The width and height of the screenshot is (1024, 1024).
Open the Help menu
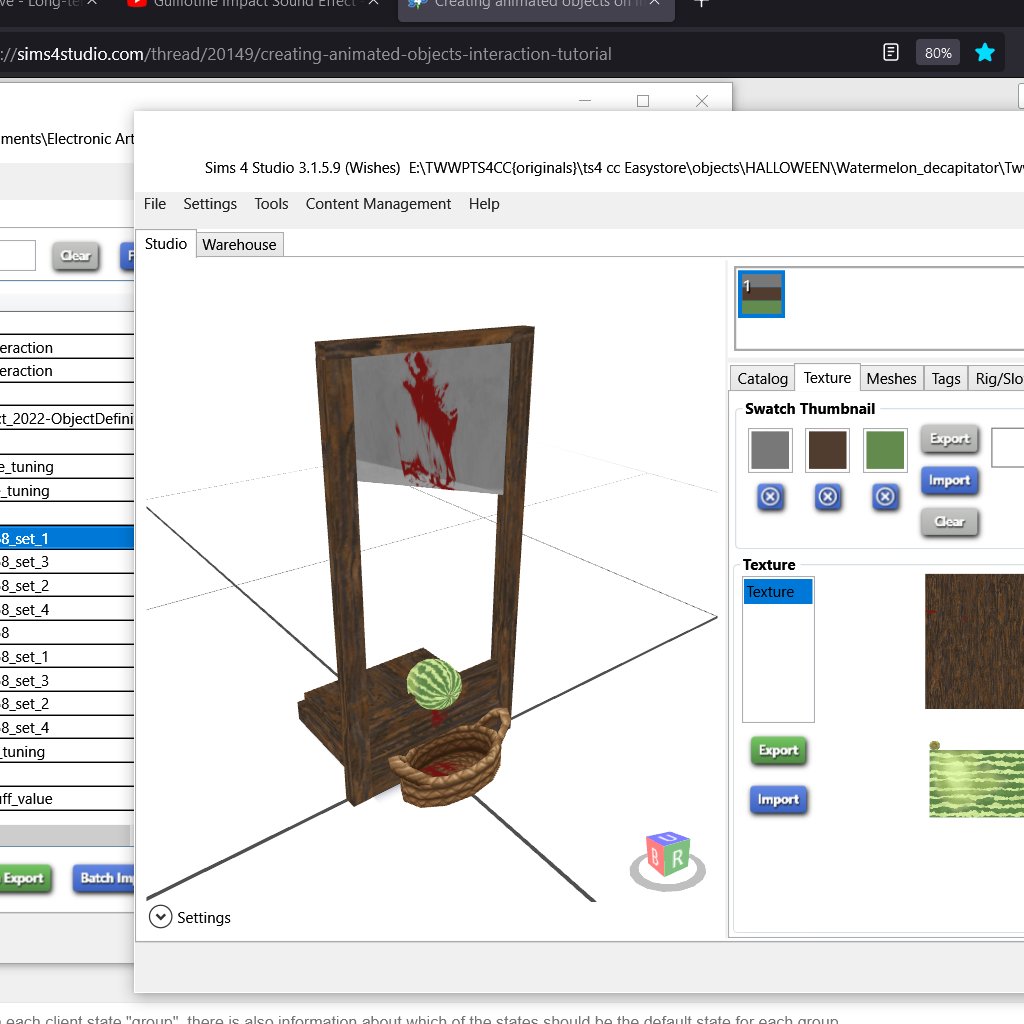click(484, 204)
